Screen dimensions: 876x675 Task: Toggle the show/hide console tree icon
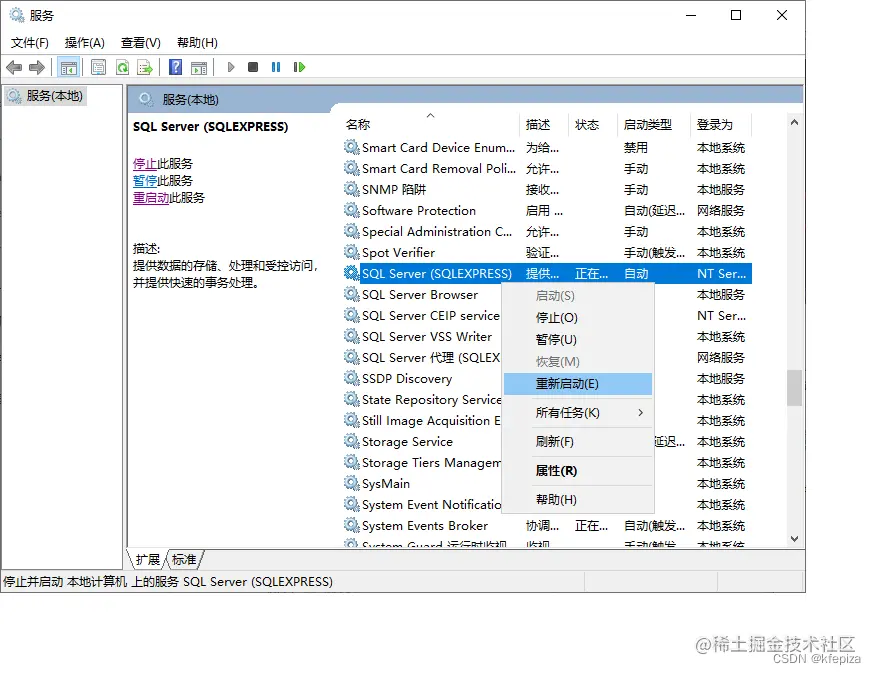coord(69,68)
